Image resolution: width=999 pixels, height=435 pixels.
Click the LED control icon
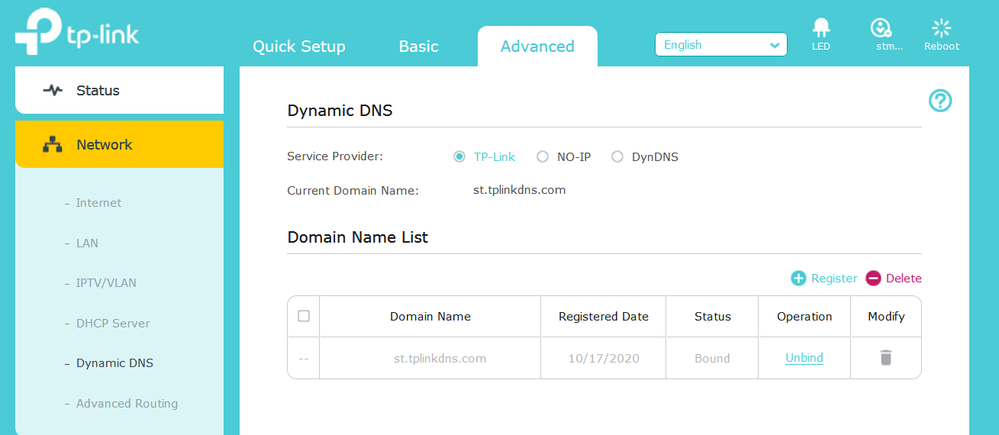pos(821,28)
